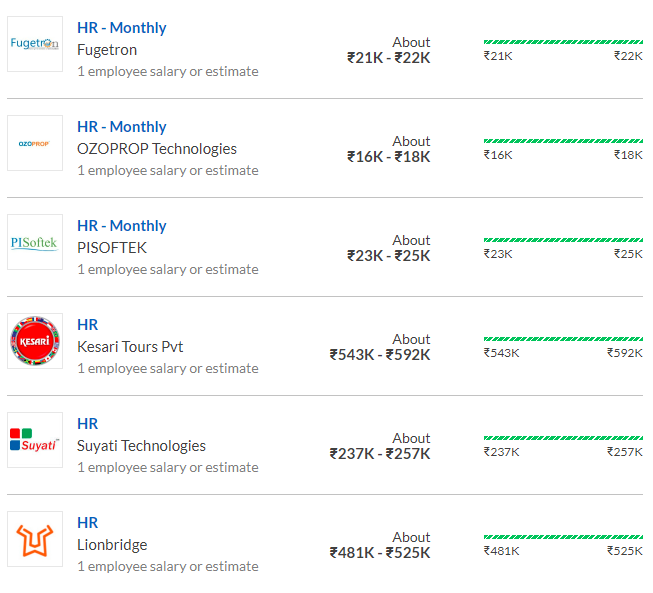This screenshot has height=593, width=653.
Task: Open OZOPROP HR - Monthly salary link
Action: [122, 127]
